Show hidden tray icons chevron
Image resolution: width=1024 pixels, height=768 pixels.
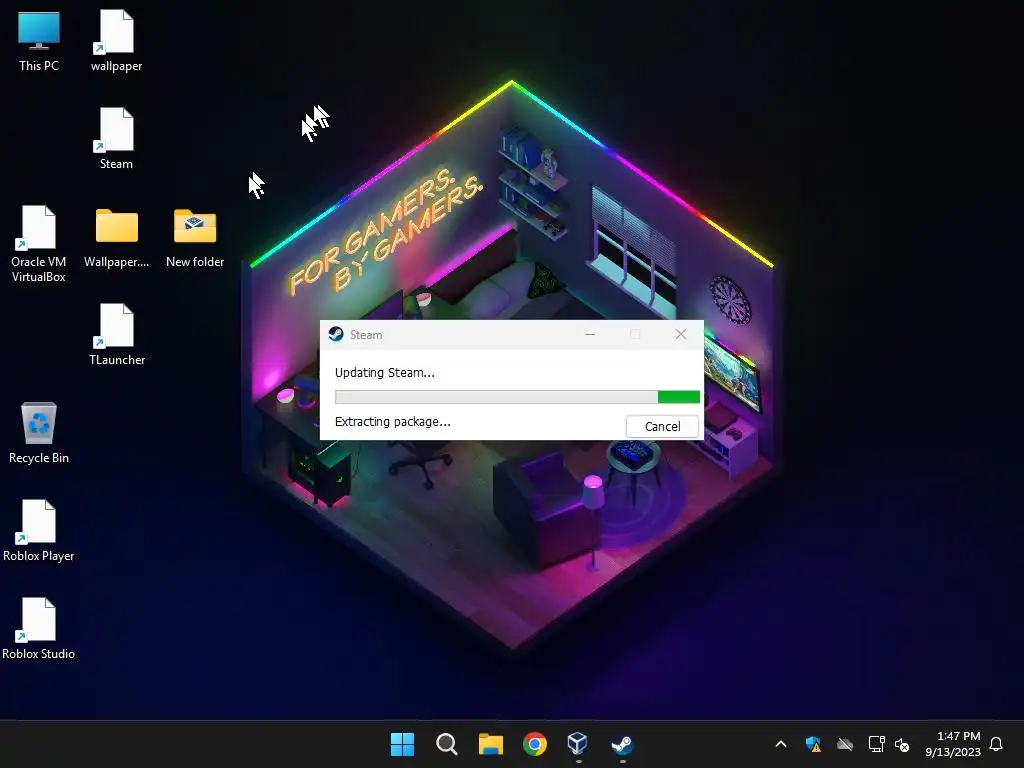pos(780,744)
